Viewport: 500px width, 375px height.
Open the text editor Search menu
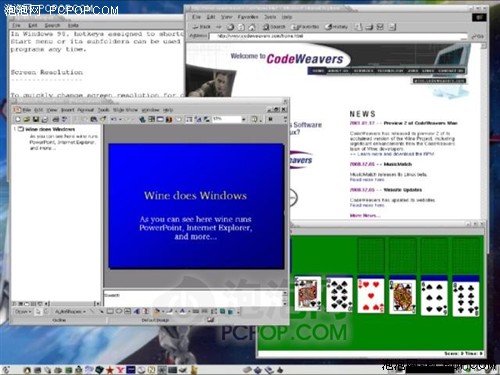(x=52, y=25)
